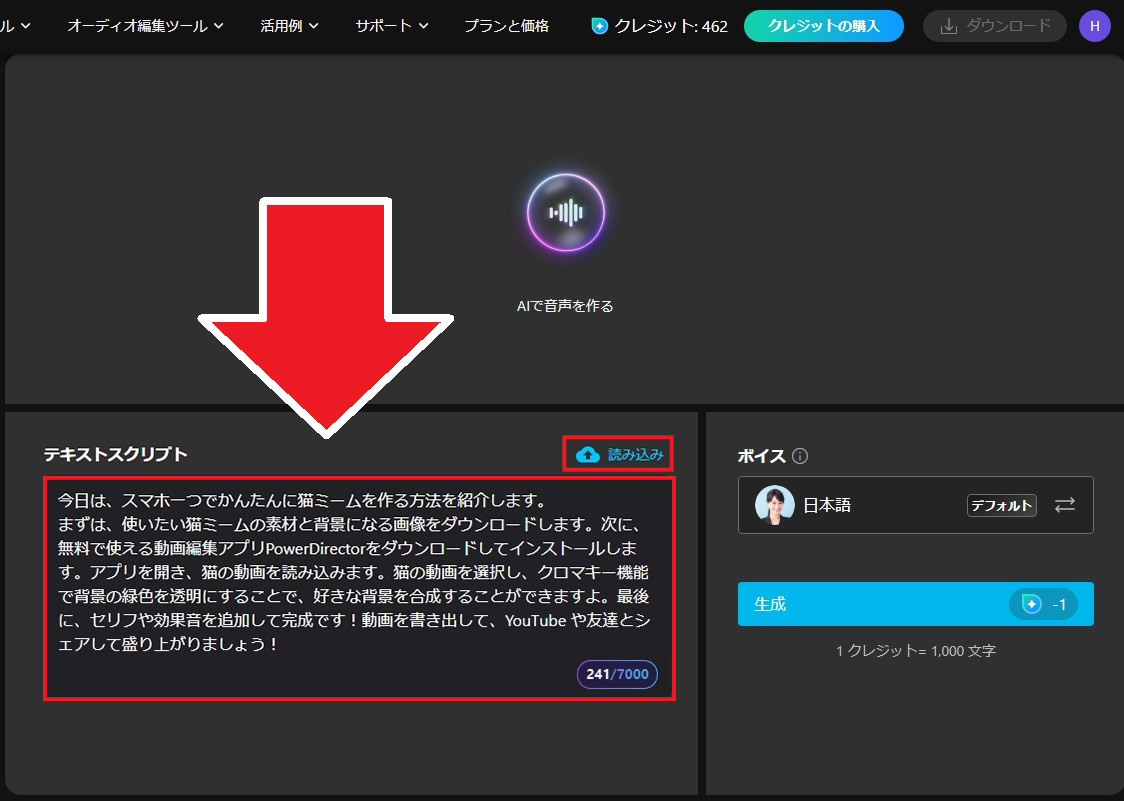This screenshot has height=801, width=1124.
Task: Click the テキストスクリプト heading
Action: pos(115,455)
